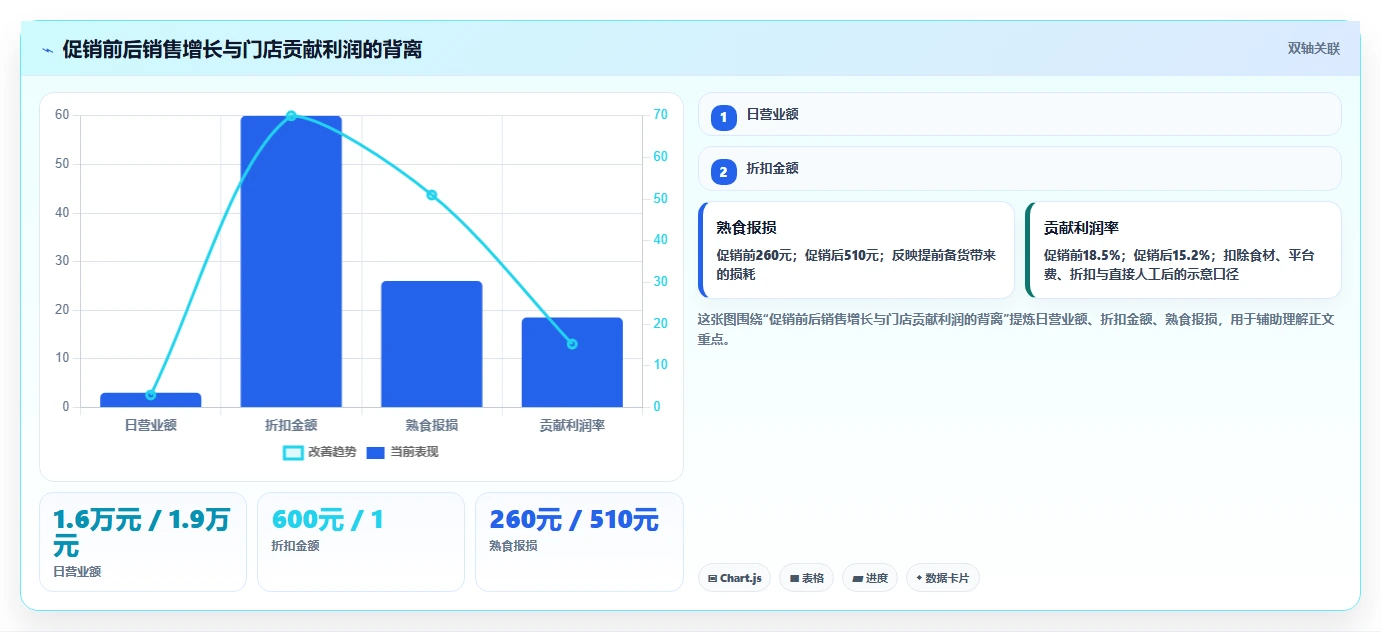Toggle the 改善趋势 legend swatch

pos(293,453)
